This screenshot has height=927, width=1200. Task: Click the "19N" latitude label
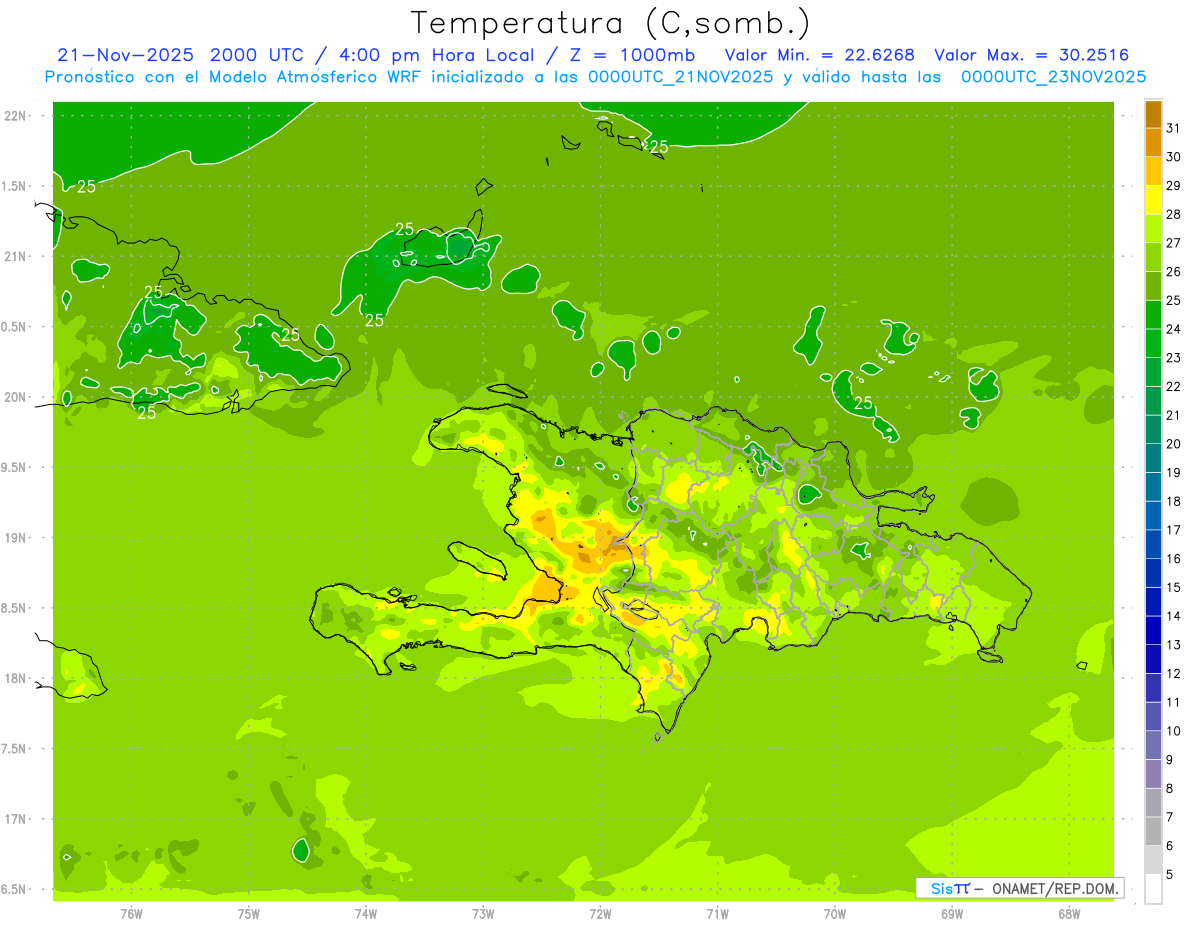click(16, 538)
